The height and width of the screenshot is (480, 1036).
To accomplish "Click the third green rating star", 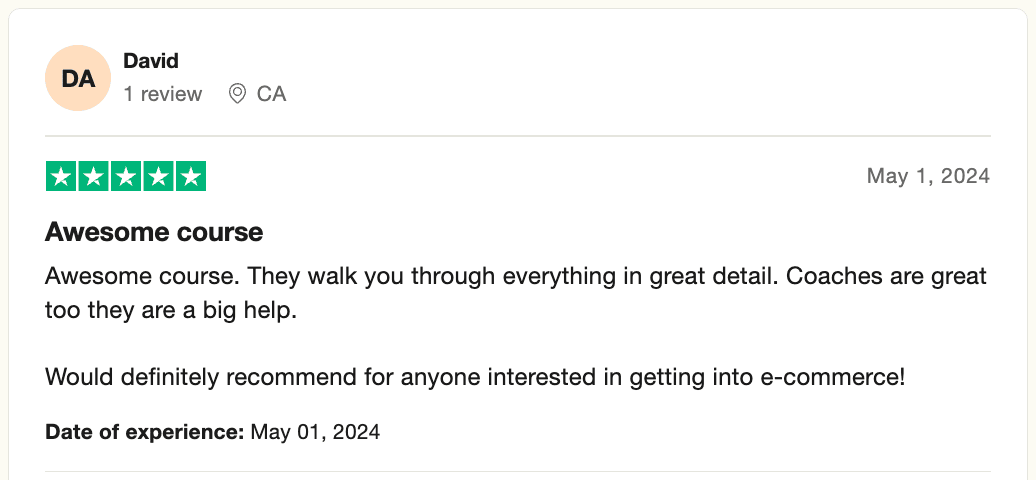I will point(125,177).
